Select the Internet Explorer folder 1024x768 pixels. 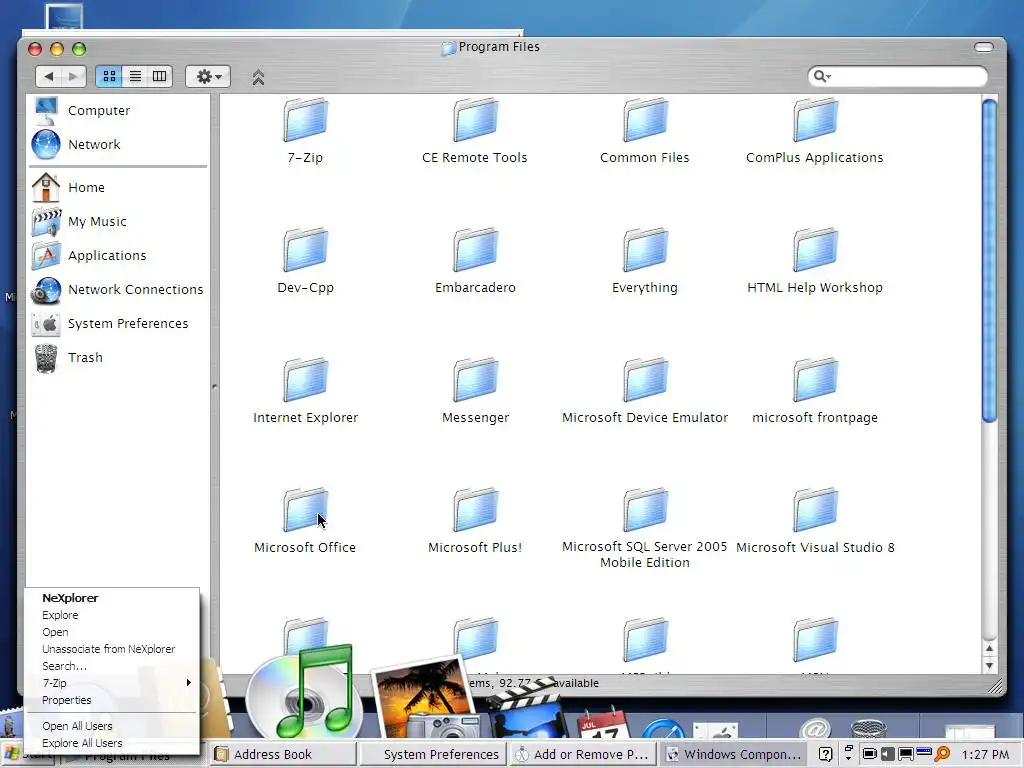(x=305, y=380)
